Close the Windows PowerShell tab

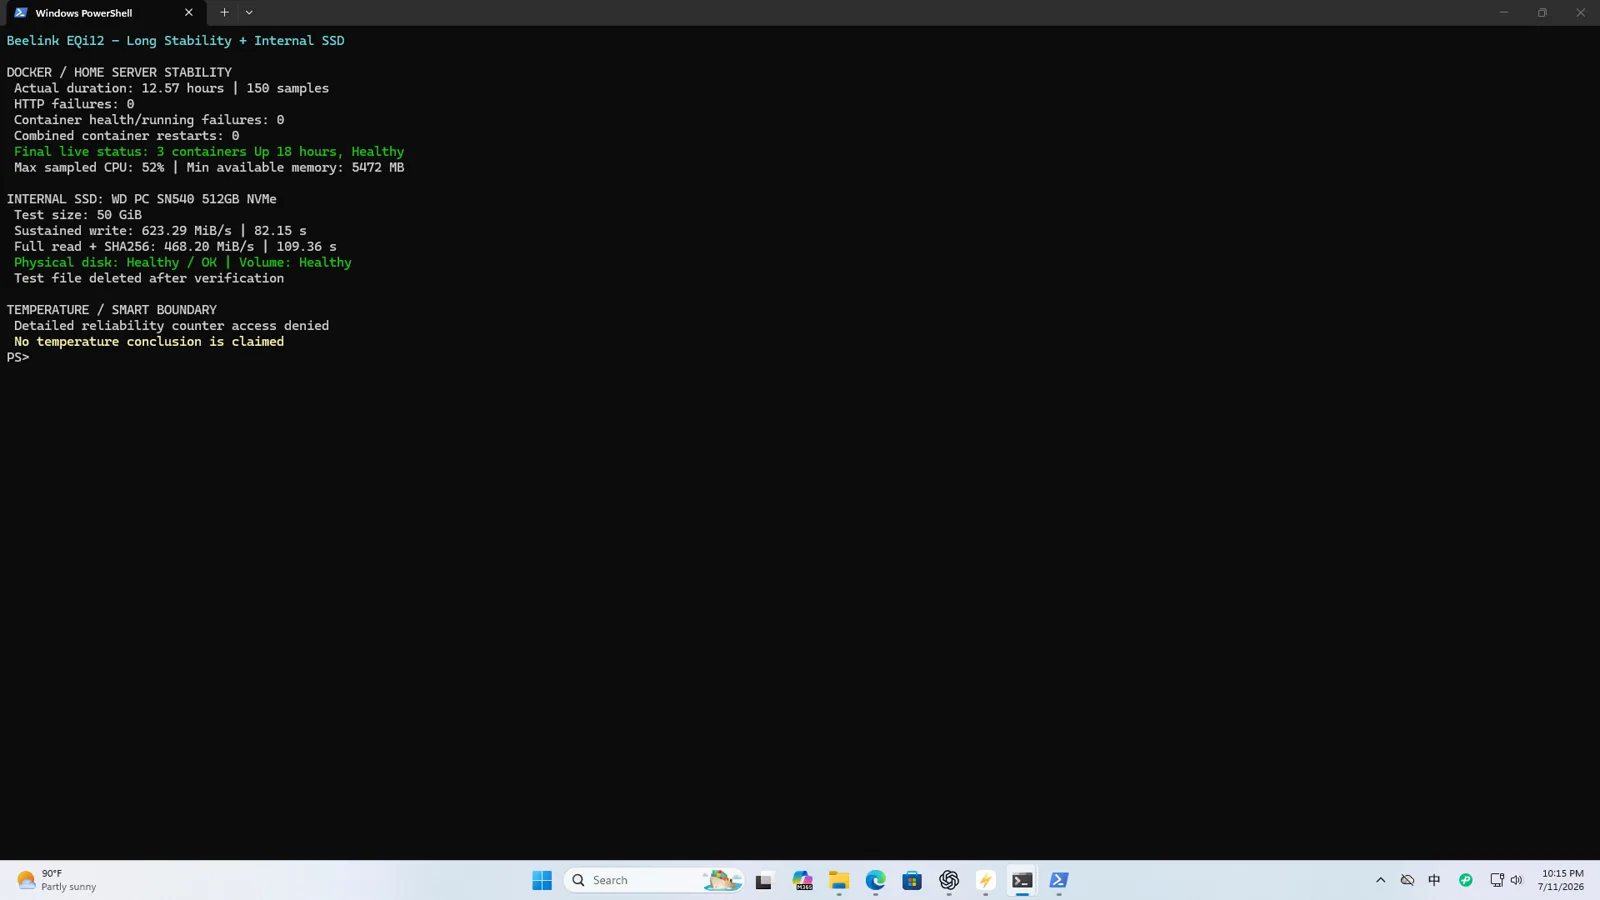pos(188,13)
